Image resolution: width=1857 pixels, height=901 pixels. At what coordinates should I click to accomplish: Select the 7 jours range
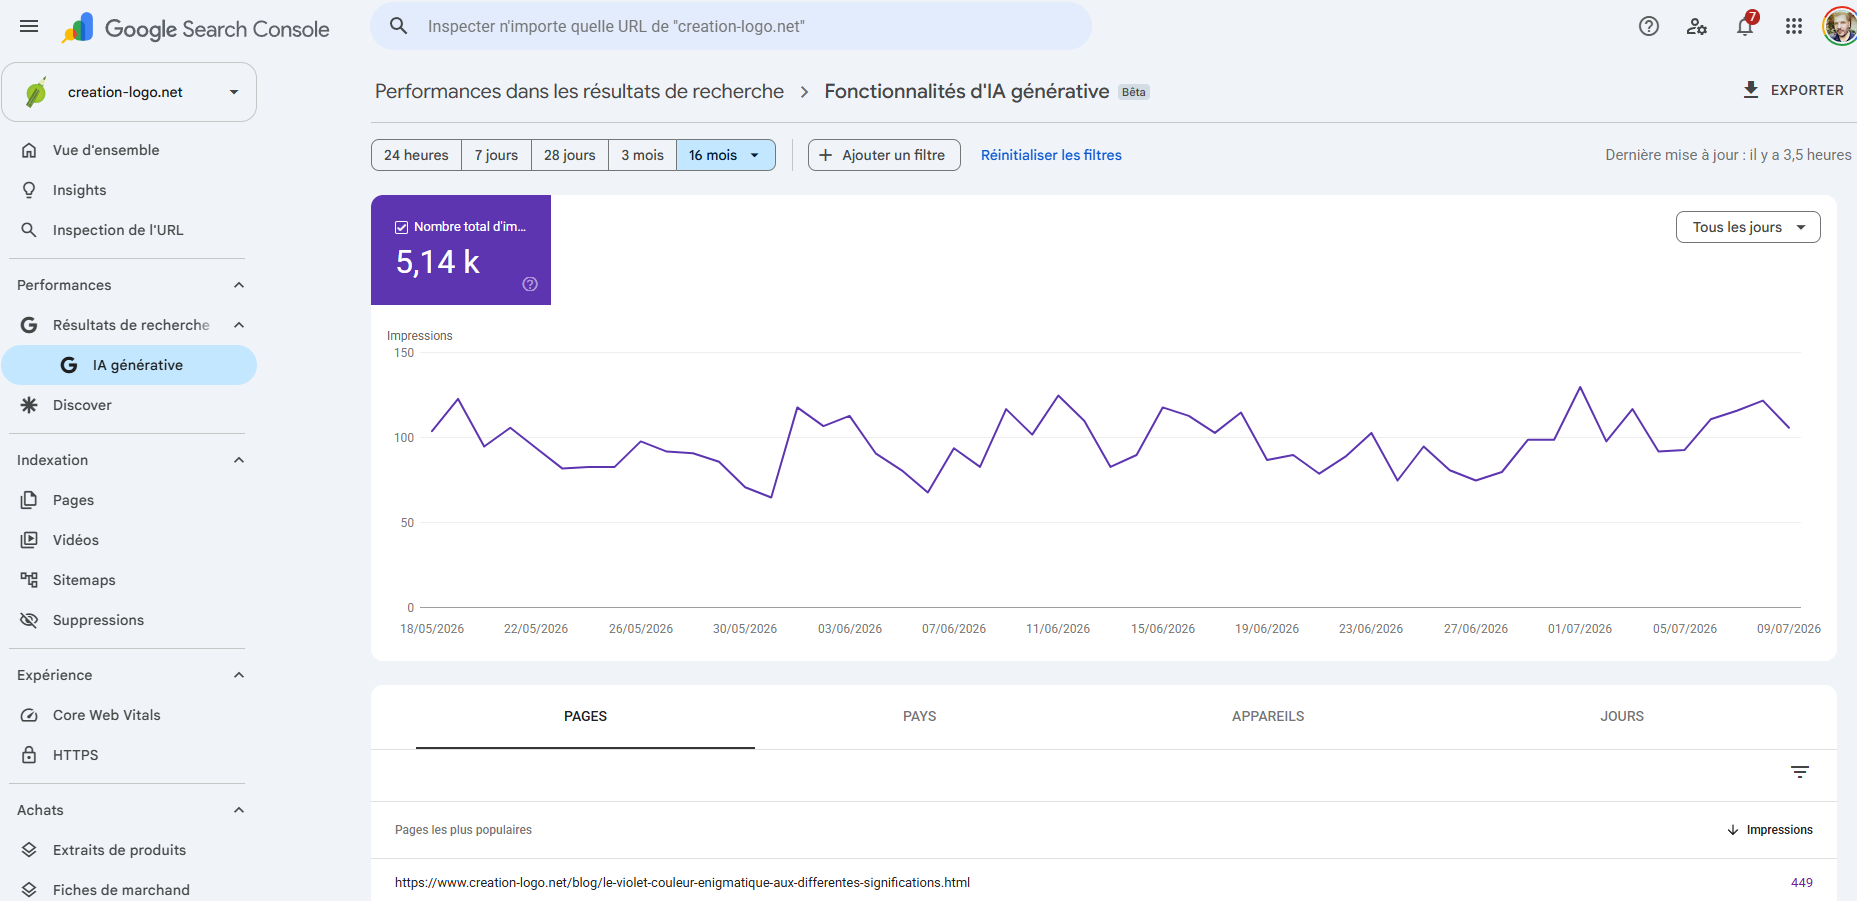pyautogui.click(x=496, y=155)
